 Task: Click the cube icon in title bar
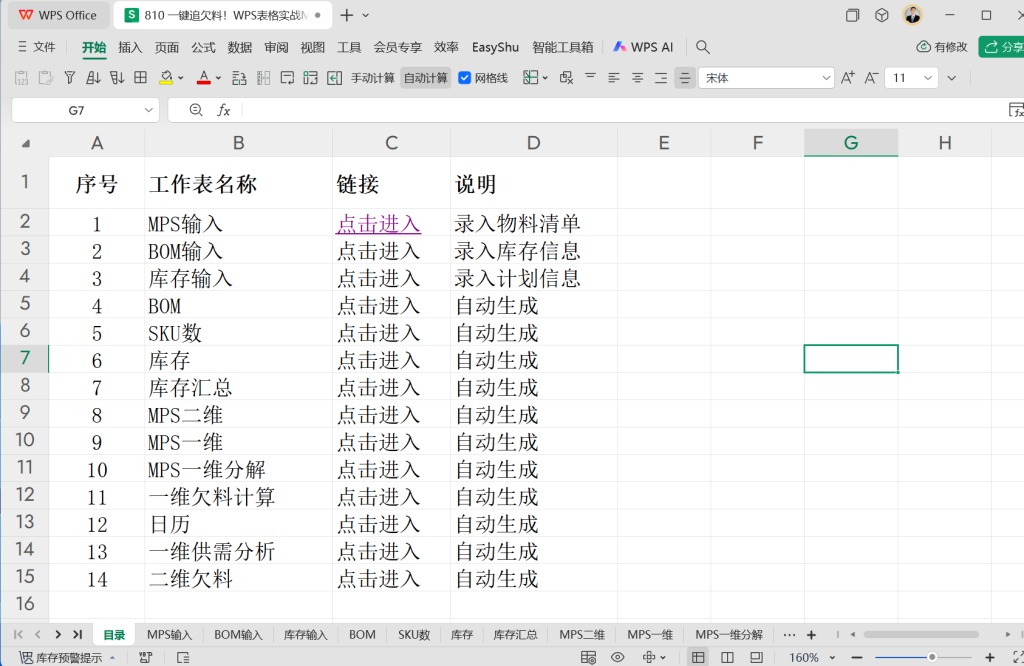(x=882, y=15)
